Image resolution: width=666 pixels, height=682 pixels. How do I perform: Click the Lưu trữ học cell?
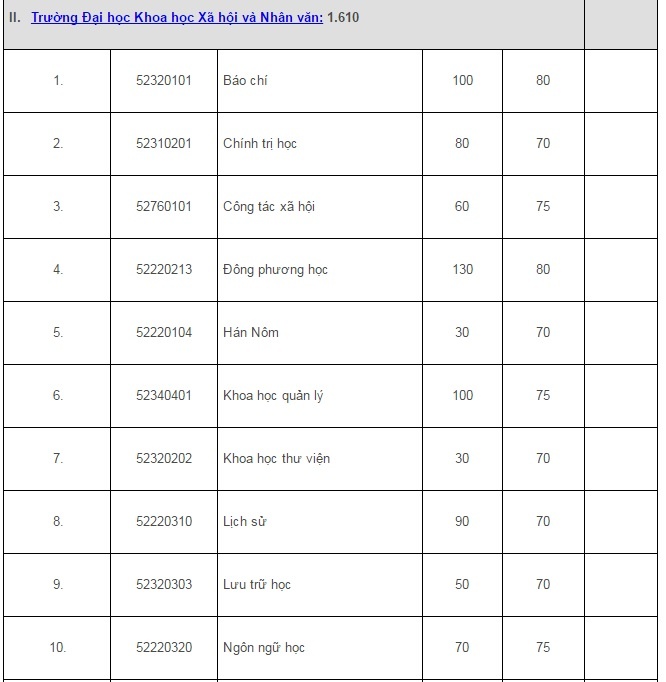tap(256, 584)
